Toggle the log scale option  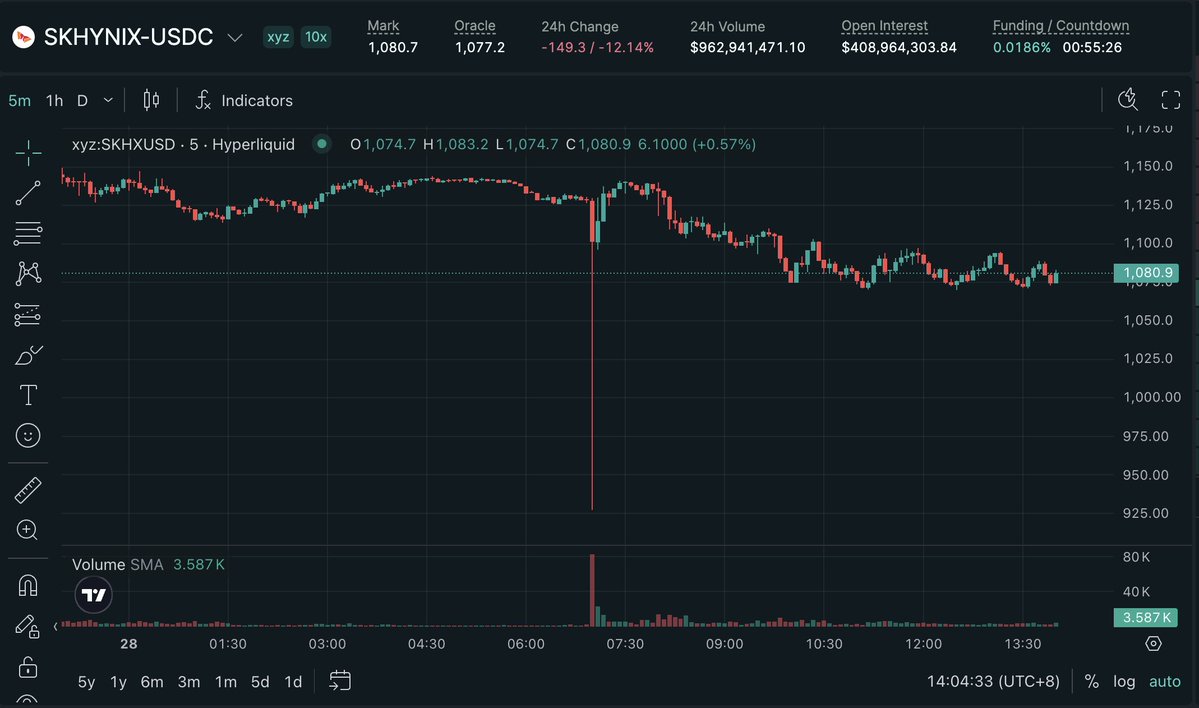(x=1124, y=681)
